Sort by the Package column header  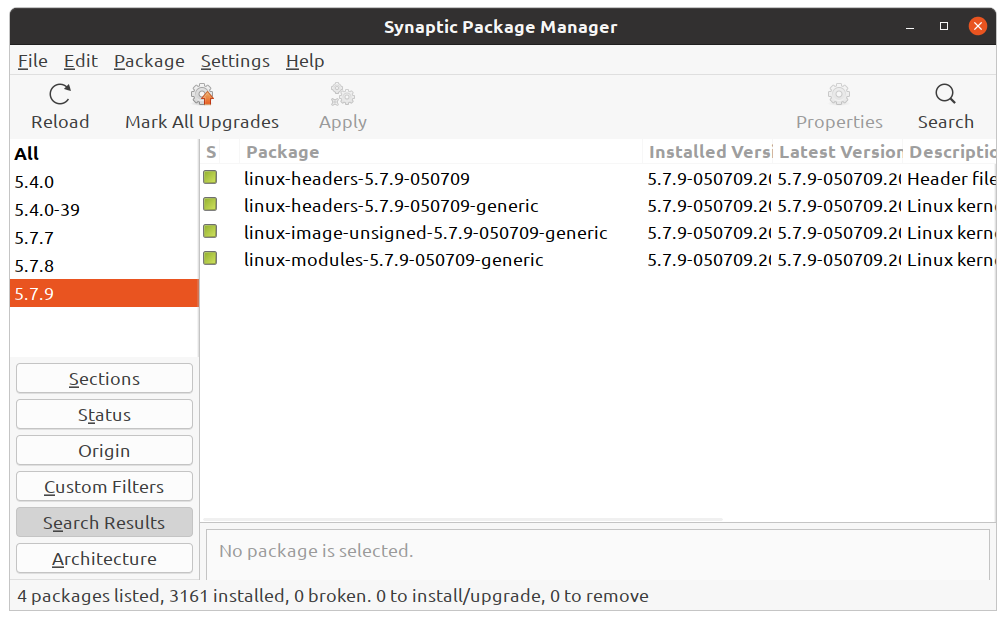coord(440,152)
